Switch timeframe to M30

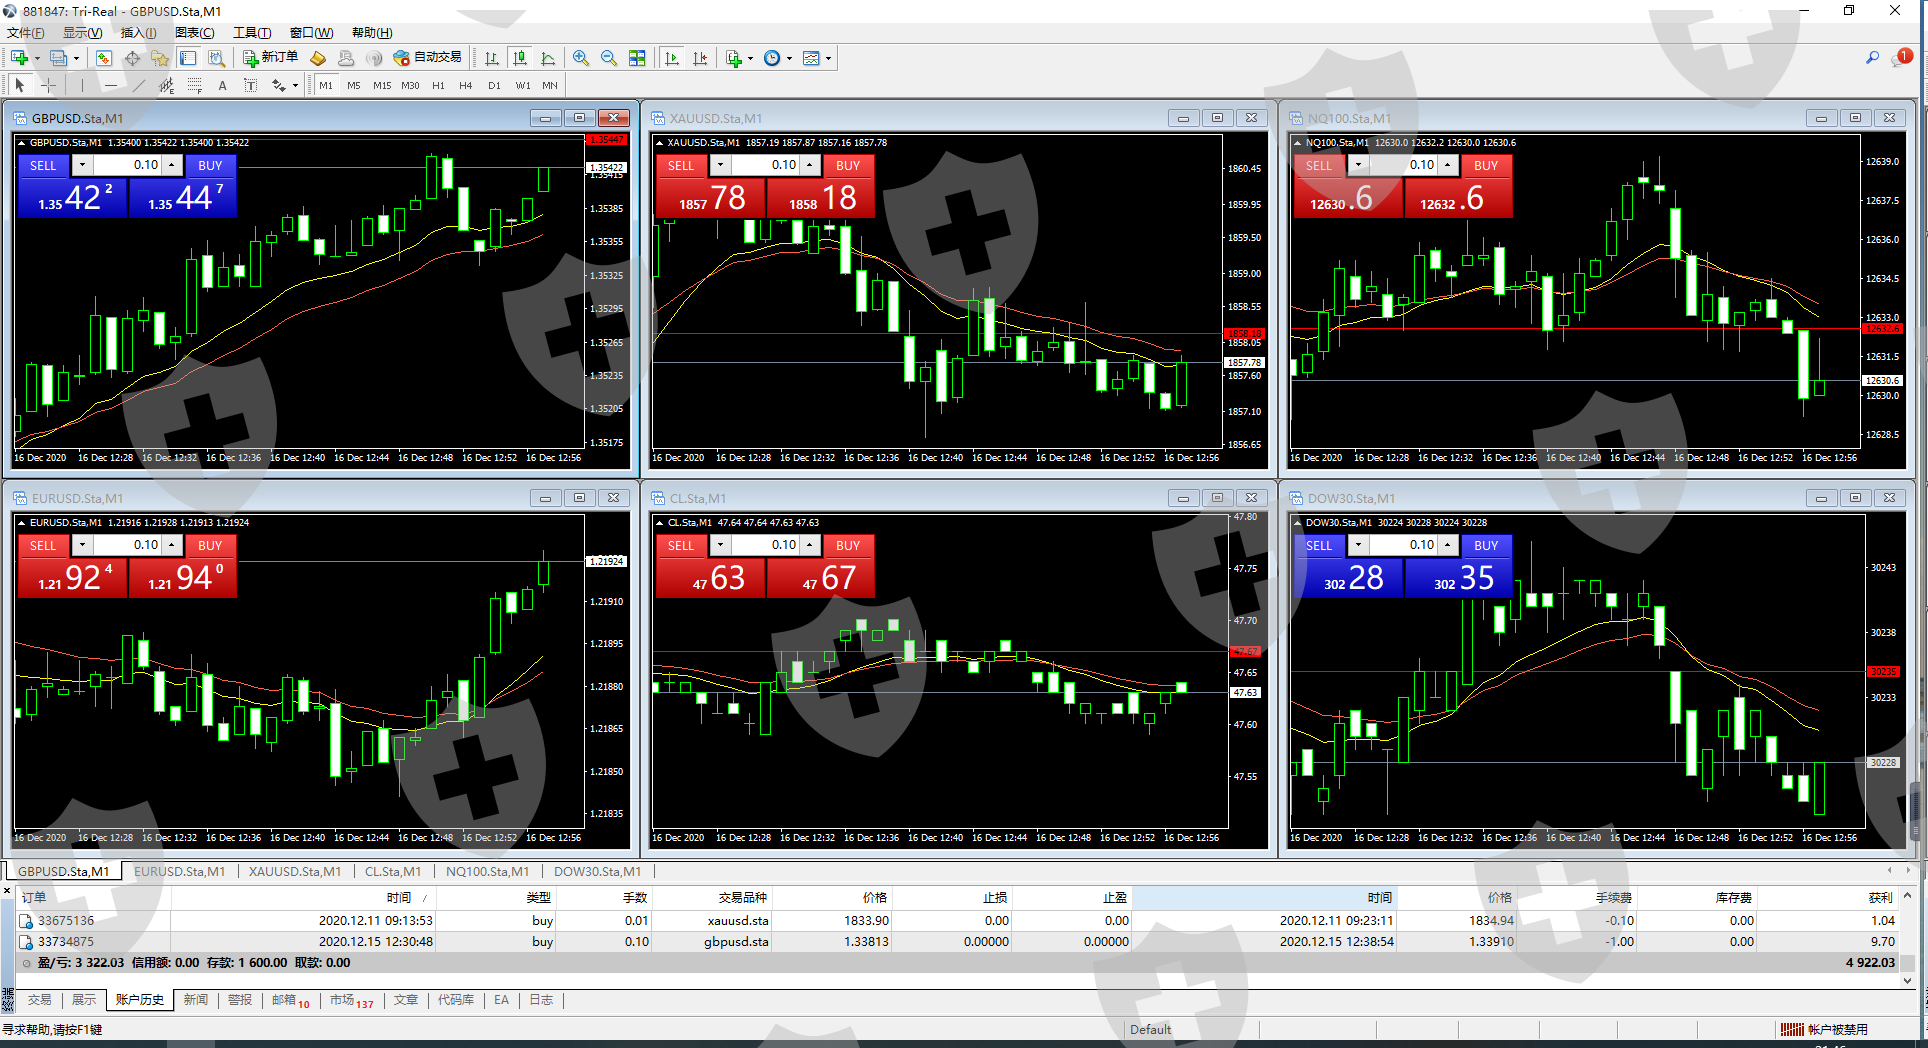[x=410, y=86]
